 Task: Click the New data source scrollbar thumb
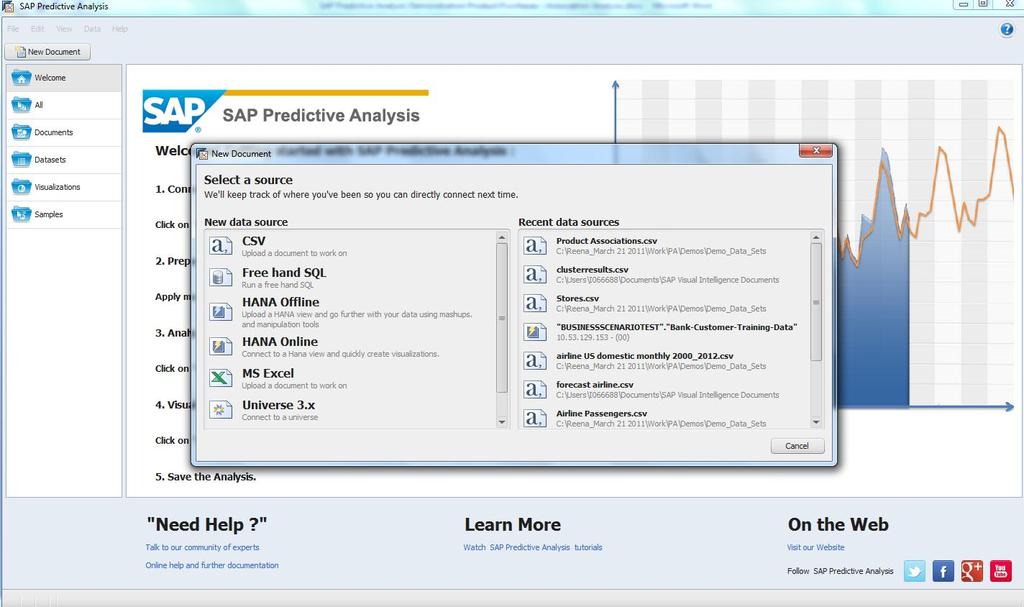pos(502,318)
